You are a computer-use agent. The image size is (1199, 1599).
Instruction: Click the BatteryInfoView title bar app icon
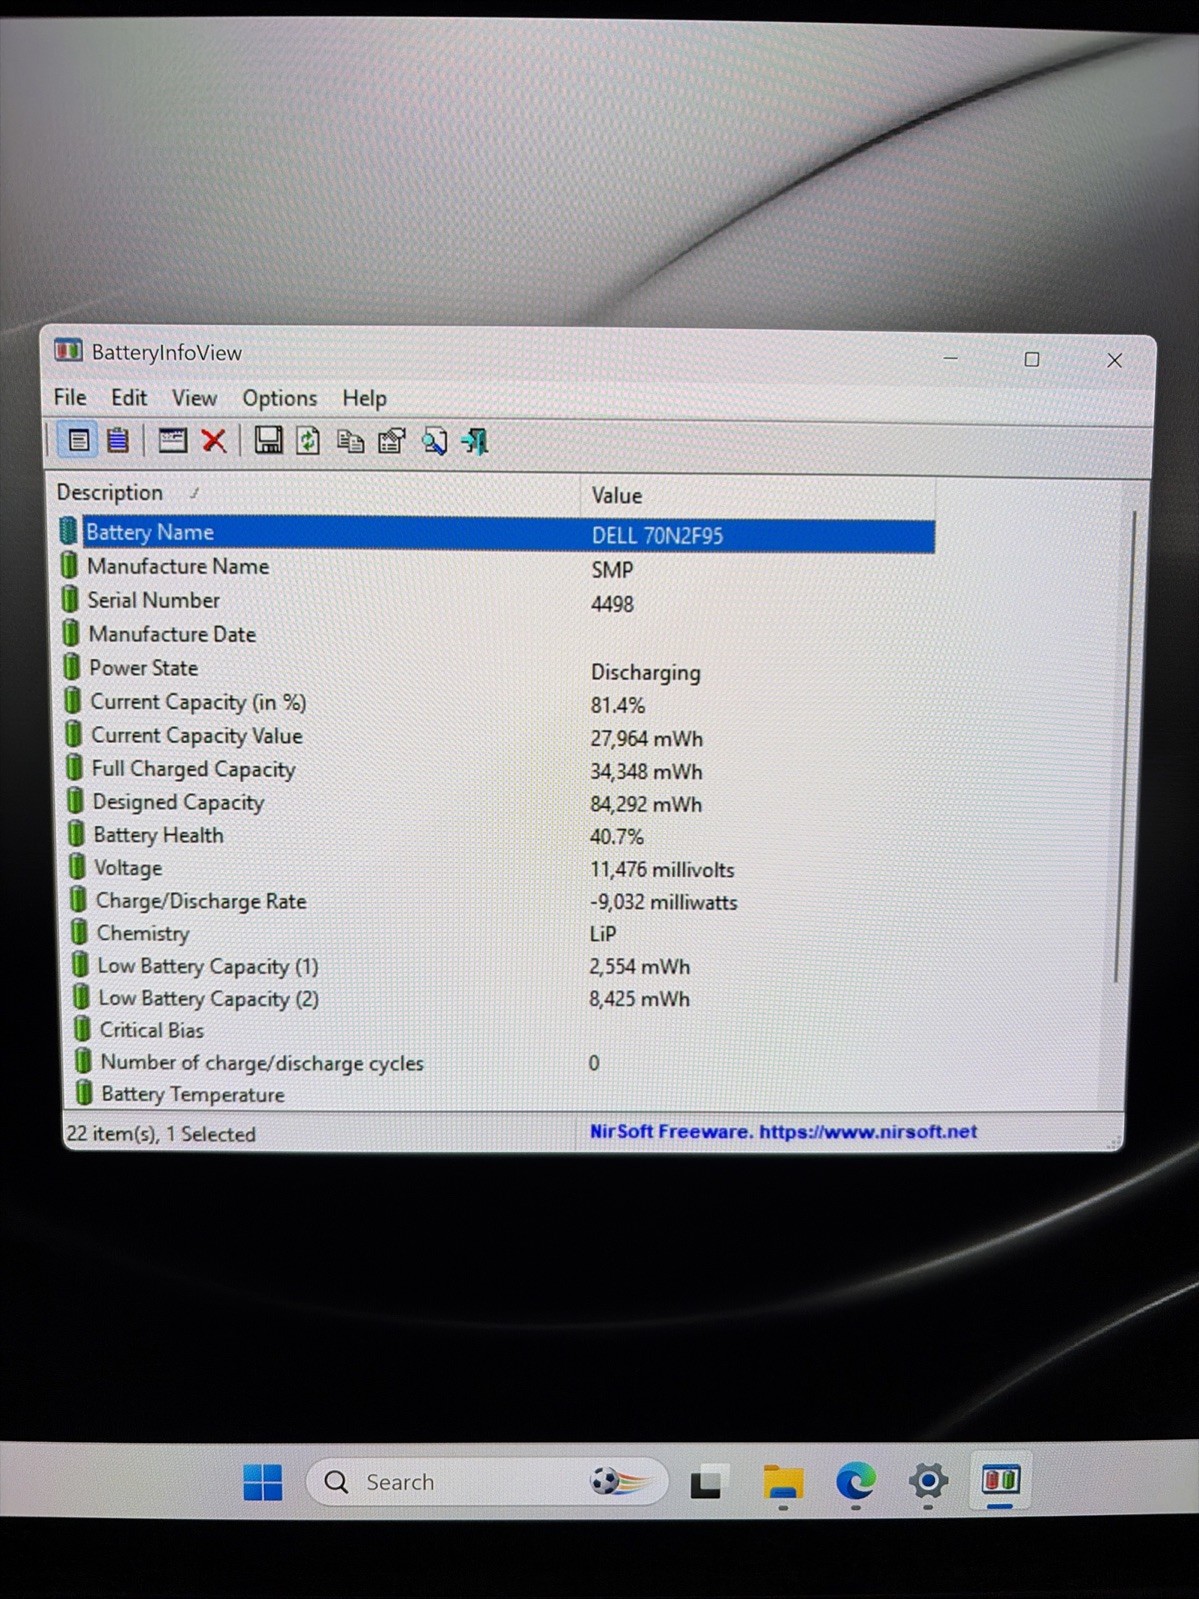pyautogui.click(x=68, y=351)
